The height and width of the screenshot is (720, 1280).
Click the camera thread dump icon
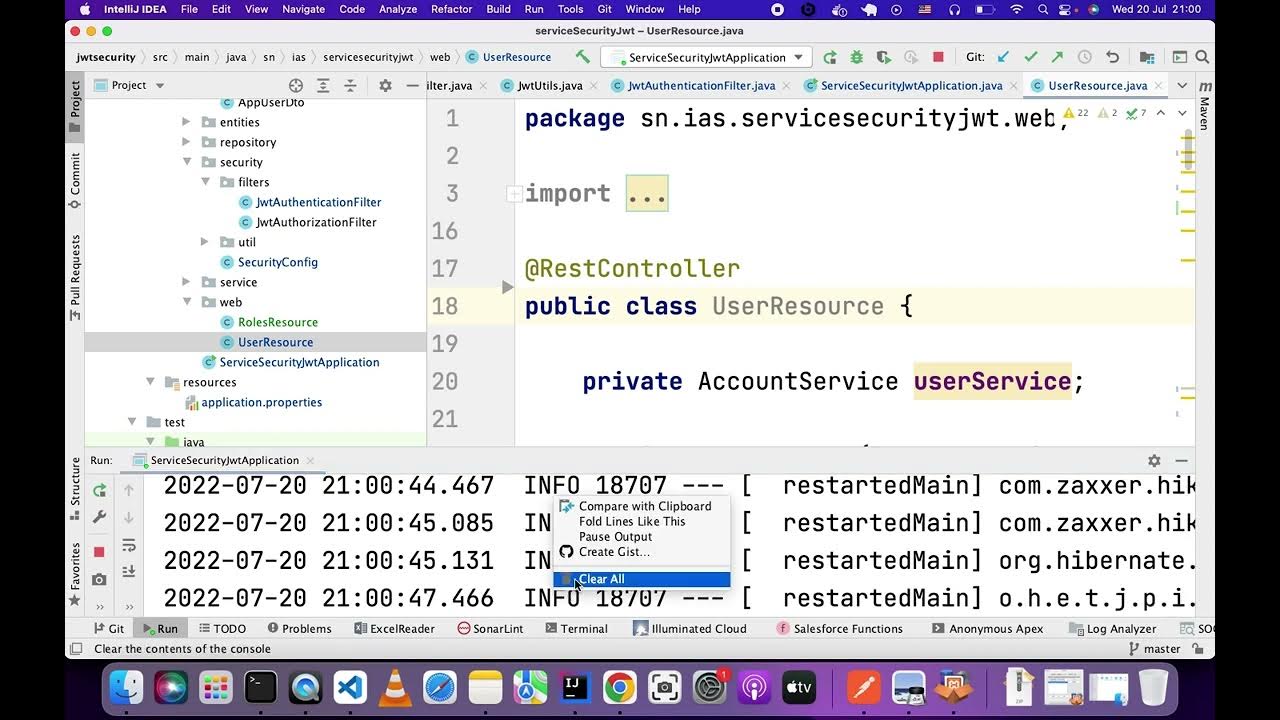coord(99,579)
